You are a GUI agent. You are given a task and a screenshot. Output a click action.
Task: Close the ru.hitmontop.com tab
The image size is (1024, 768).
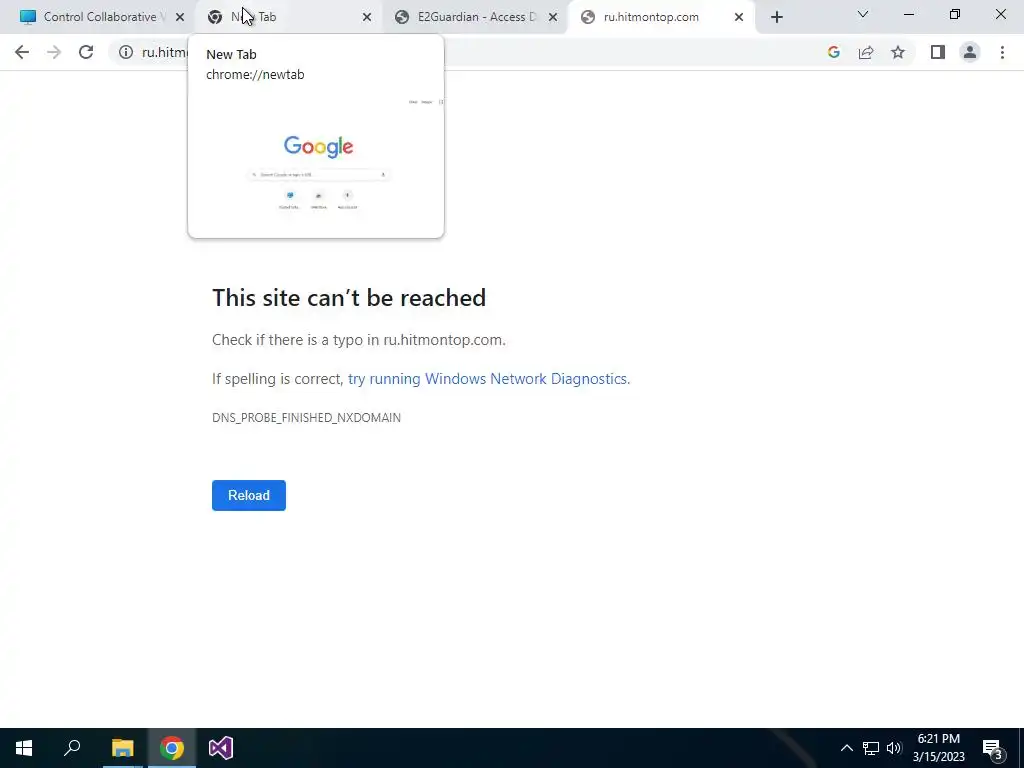pyautogui.click(x=739, y=17)
